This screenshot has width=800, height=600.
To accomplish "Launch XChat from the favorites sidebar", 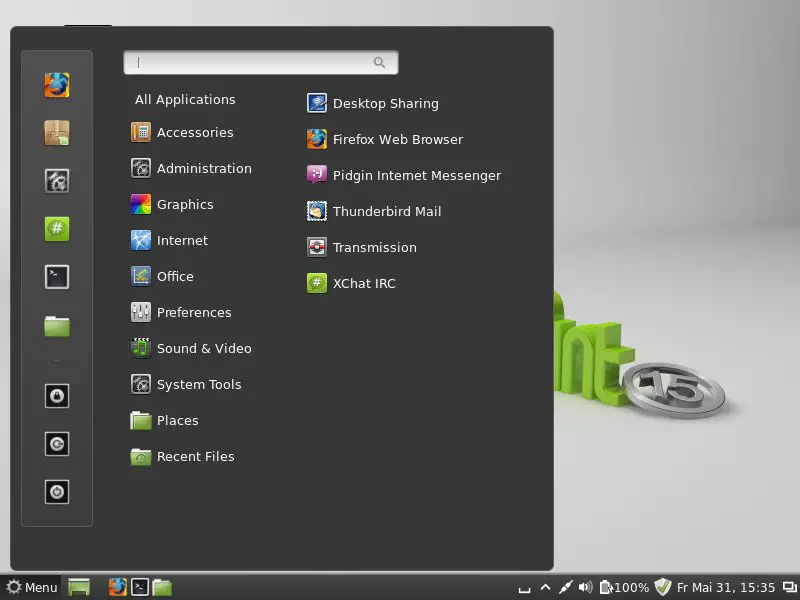I will coord(57,229).
